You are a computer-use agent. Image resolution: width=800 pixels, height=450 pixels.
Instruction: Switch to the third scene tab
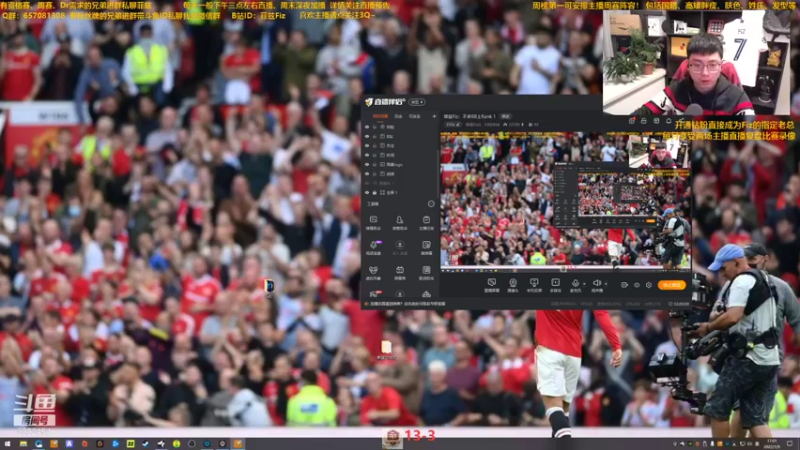414,116
